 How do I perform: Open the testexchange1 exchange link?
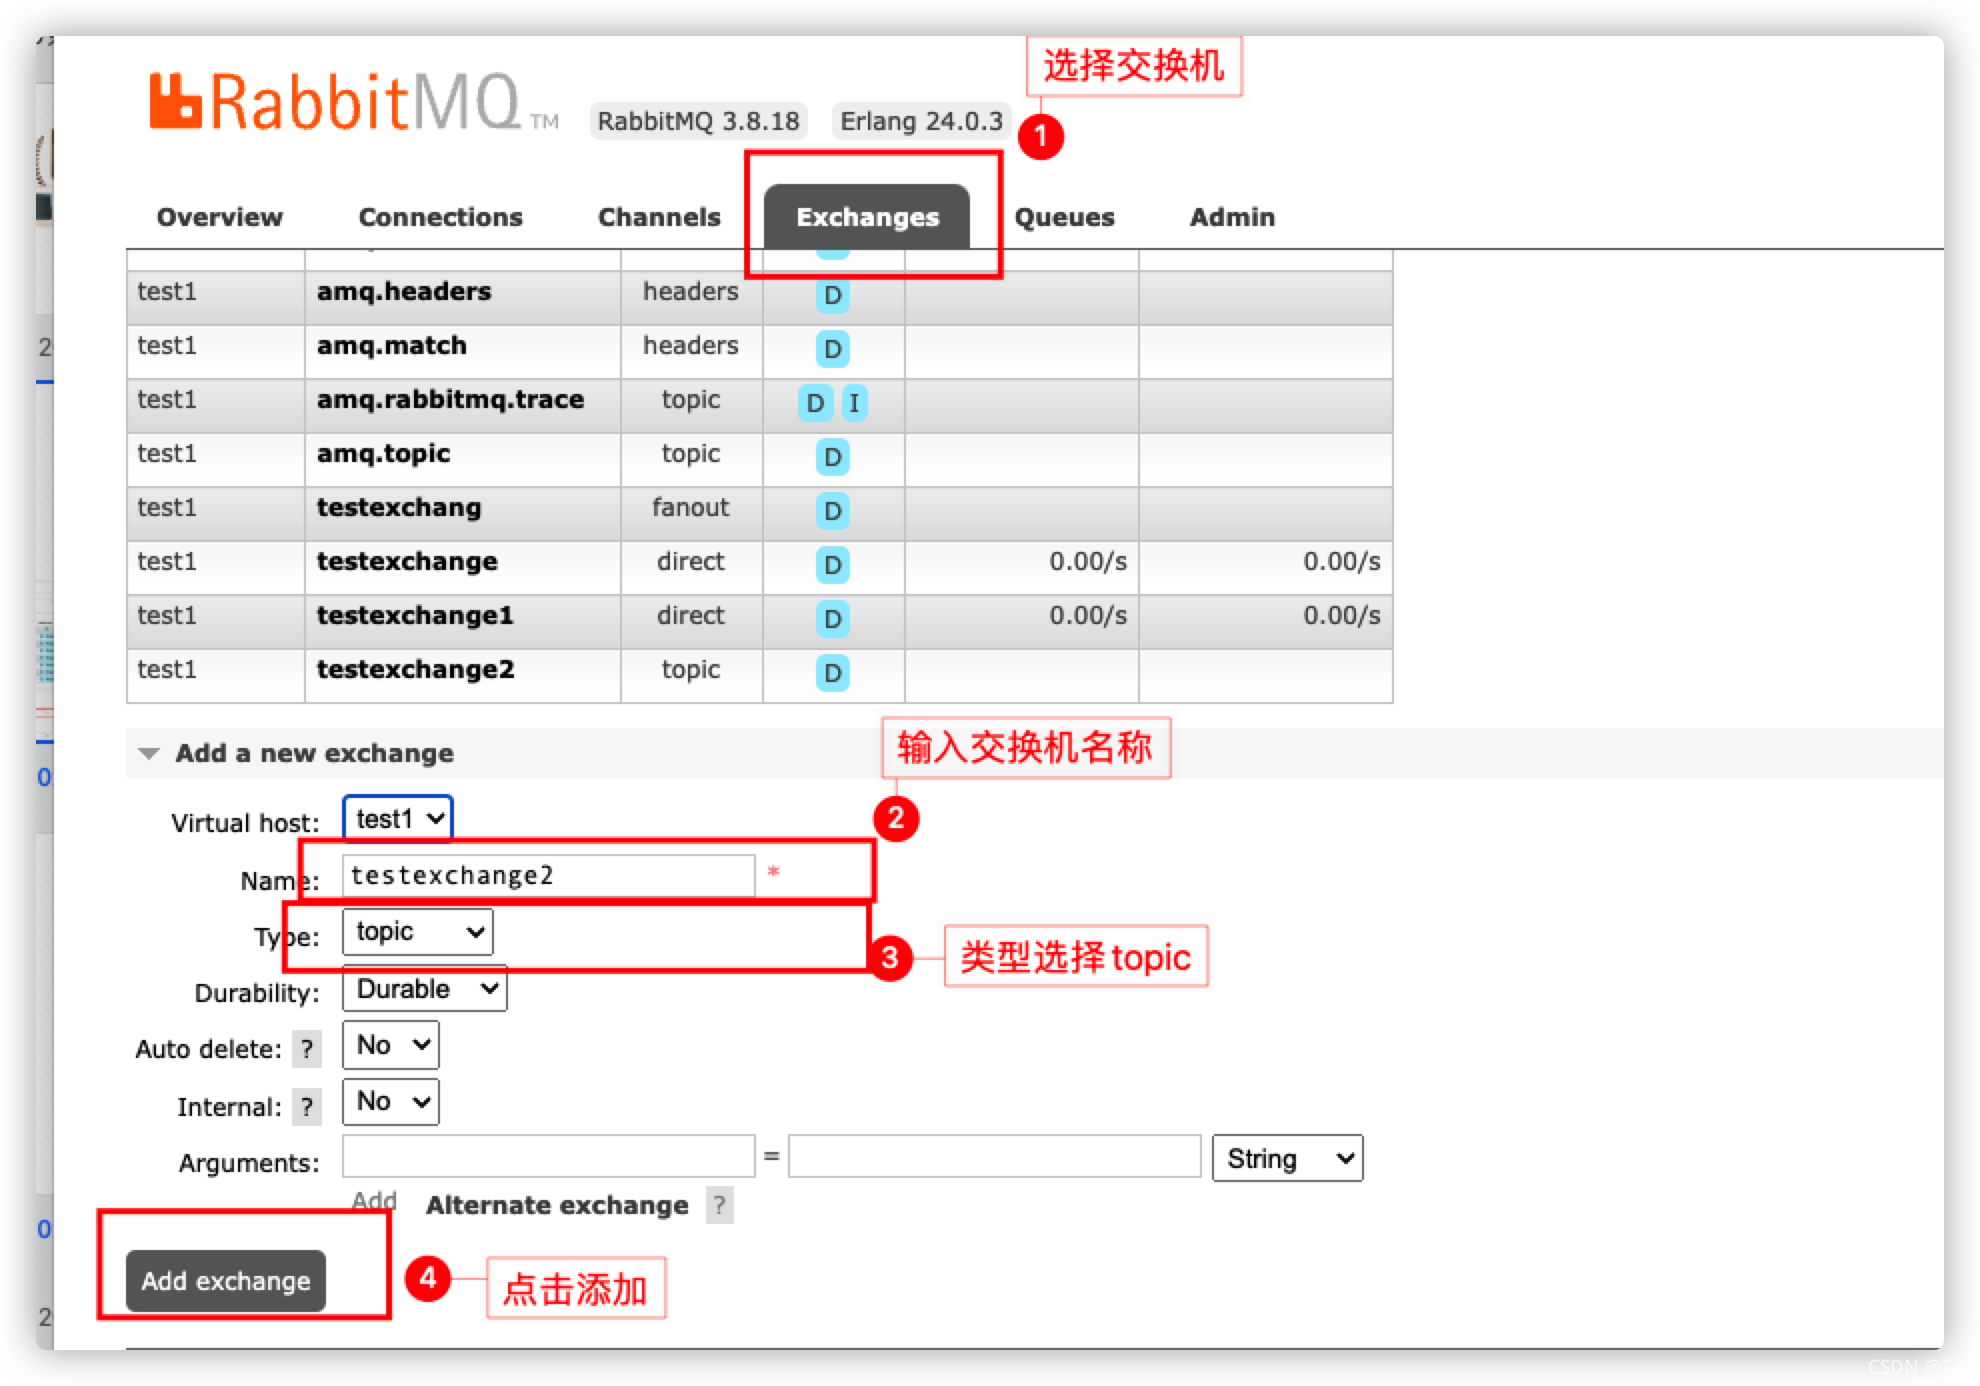415,615
